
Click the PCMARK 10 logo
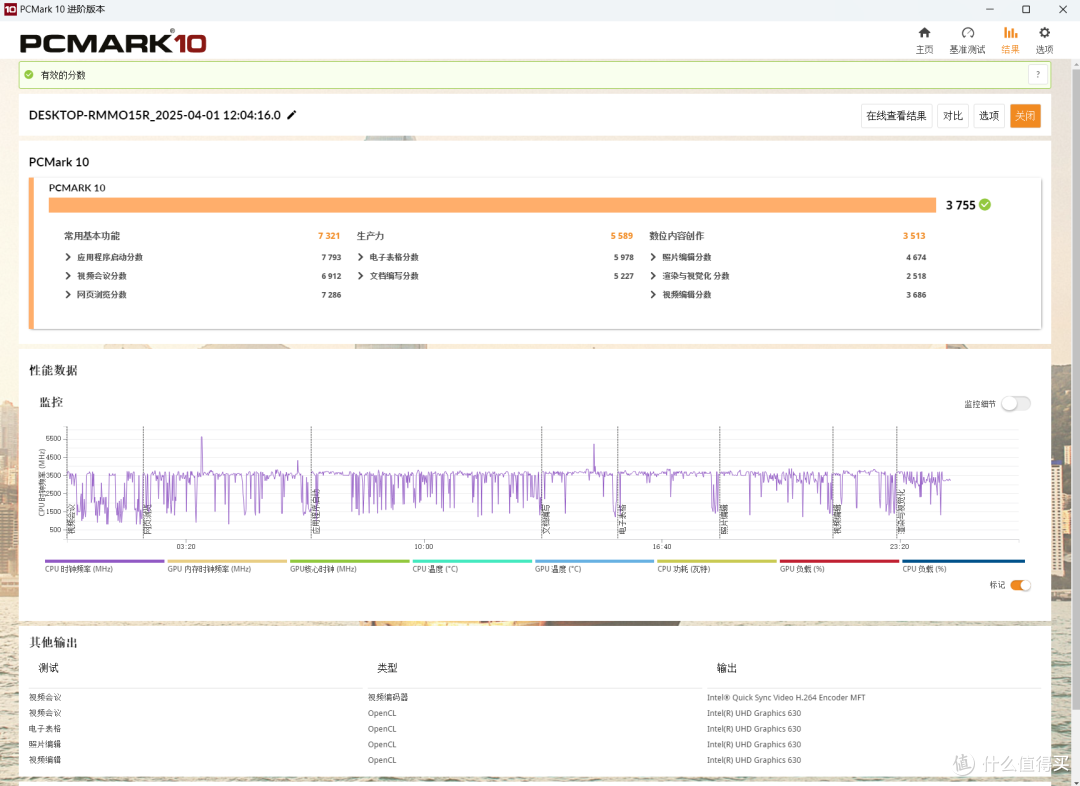(x=113, y=42)
